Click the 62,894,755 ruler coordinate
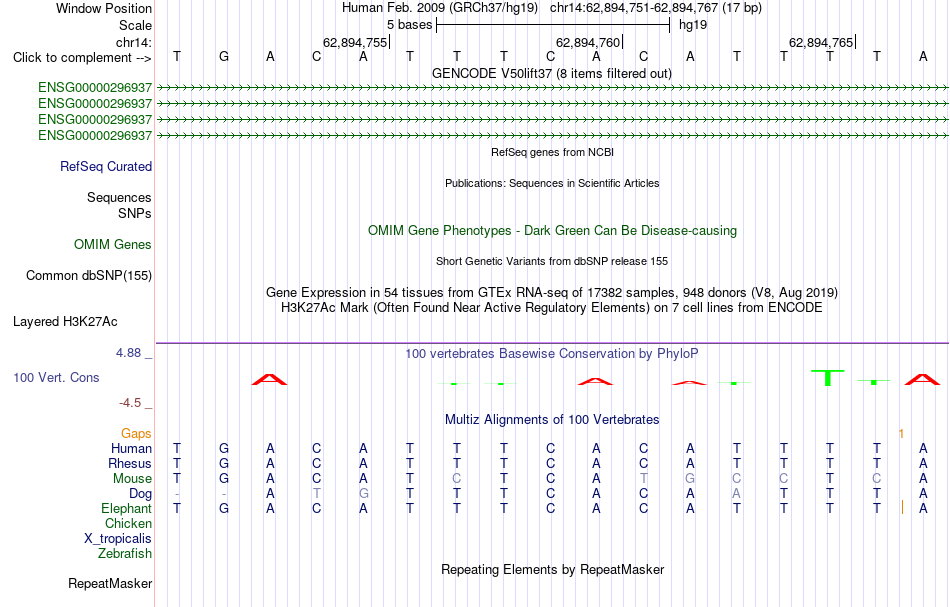Image resolution: width=950 pixels, height=607 pixels. (x=354, y=42)
